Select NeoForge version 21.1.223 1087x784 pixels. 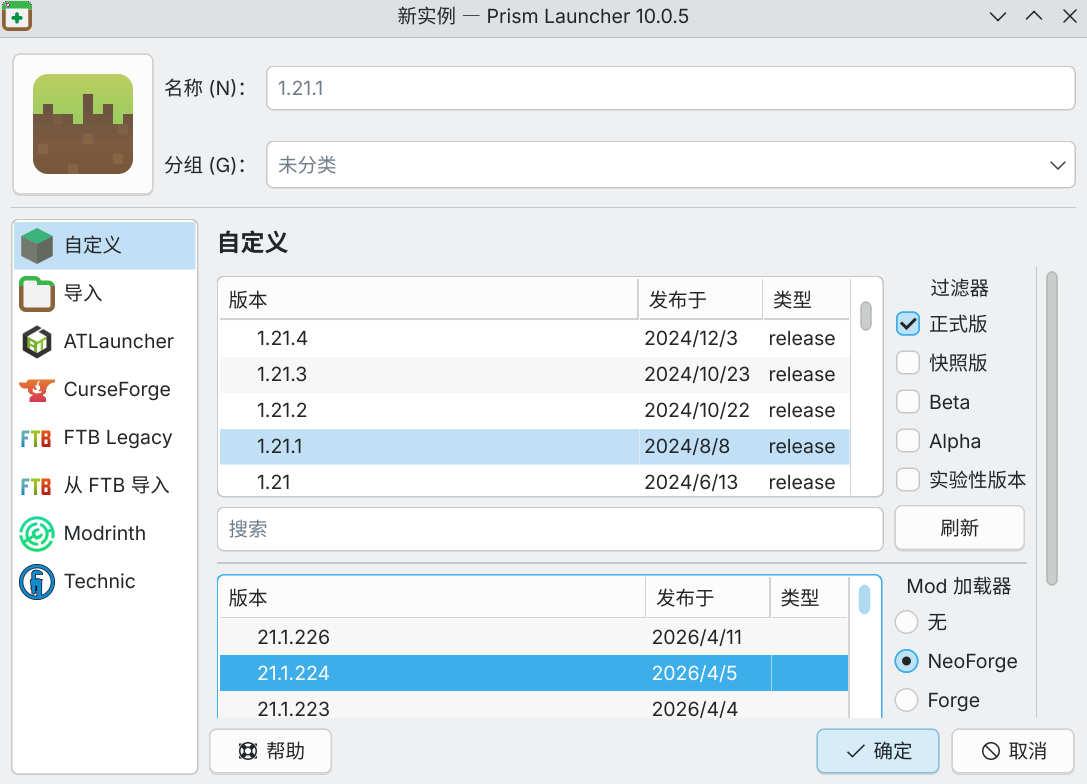pyautogui.click(x=534, y=706)
